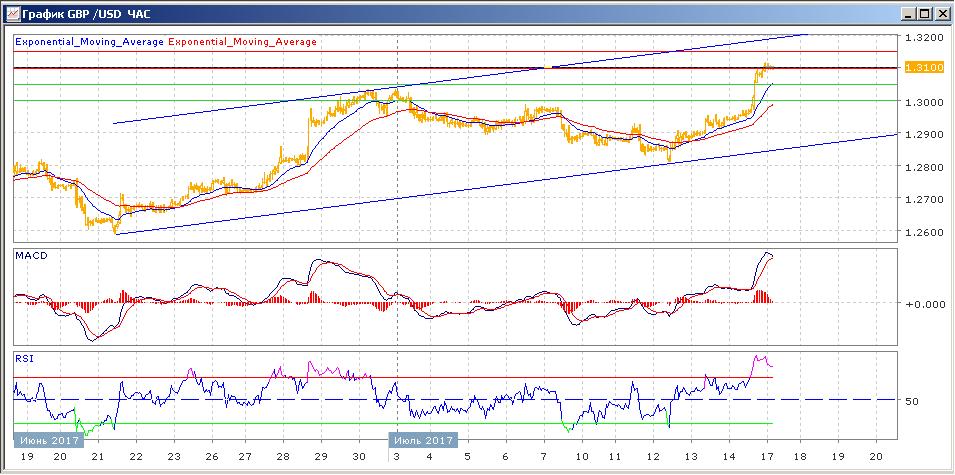
Task: Click the chart icon in the title bar
Action: (12, 13)
